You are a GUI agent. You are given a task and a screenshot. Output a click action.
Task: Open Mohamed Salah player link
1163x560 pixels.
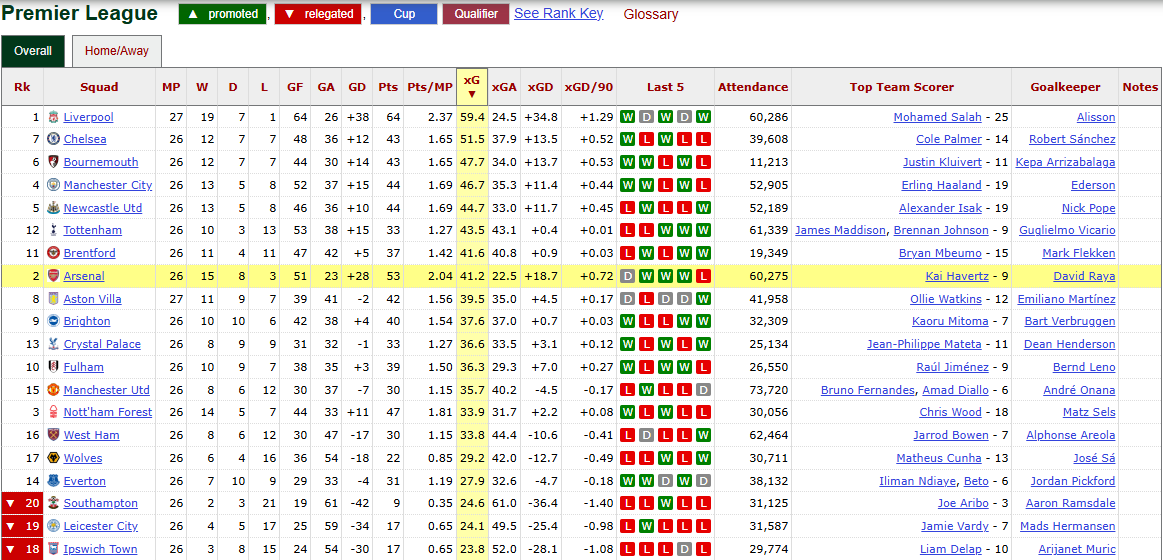938,116
